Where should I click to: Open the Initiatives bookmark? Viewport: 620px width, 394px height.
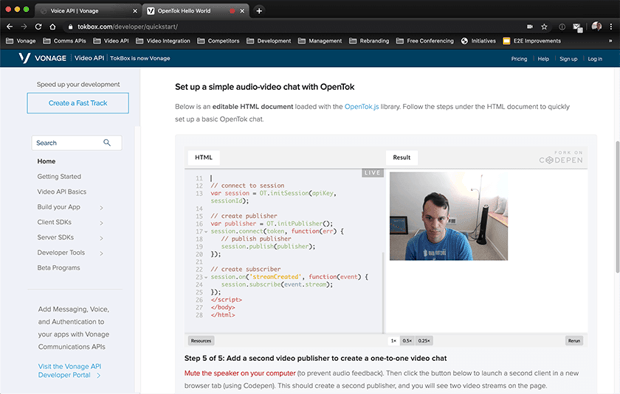click(478, 41)
